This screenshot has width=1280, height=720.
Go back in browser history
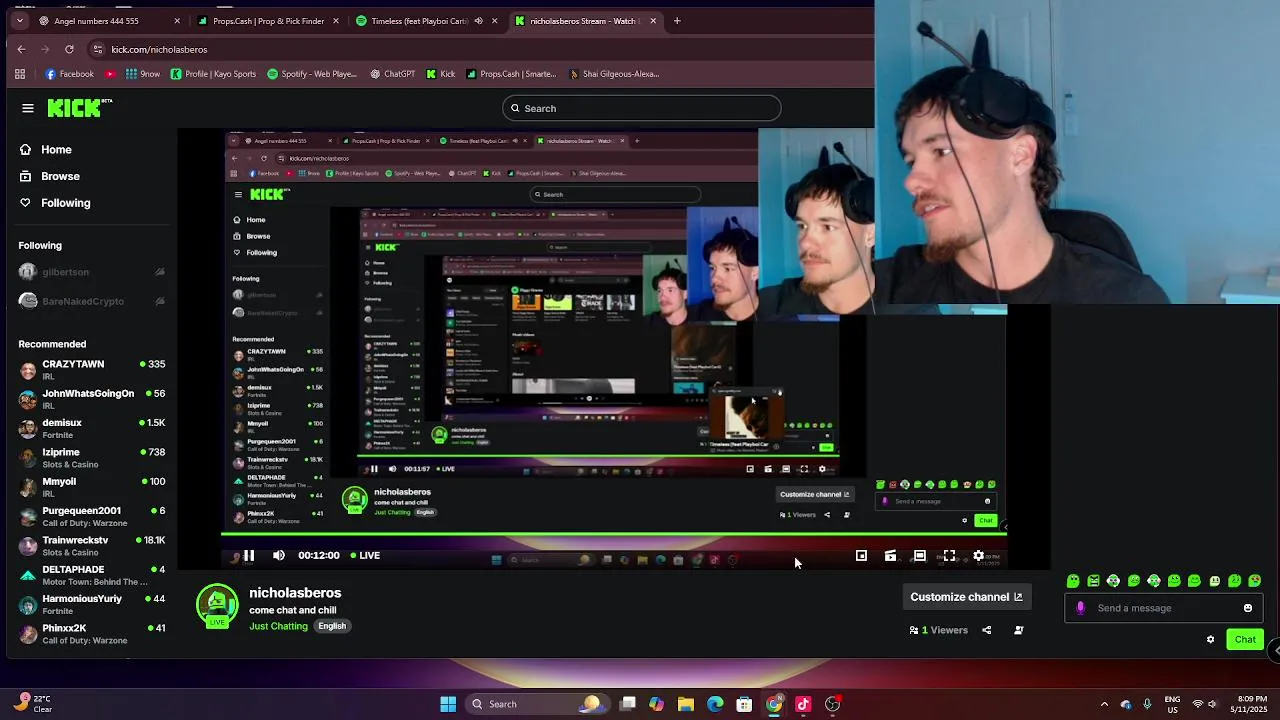21,49
